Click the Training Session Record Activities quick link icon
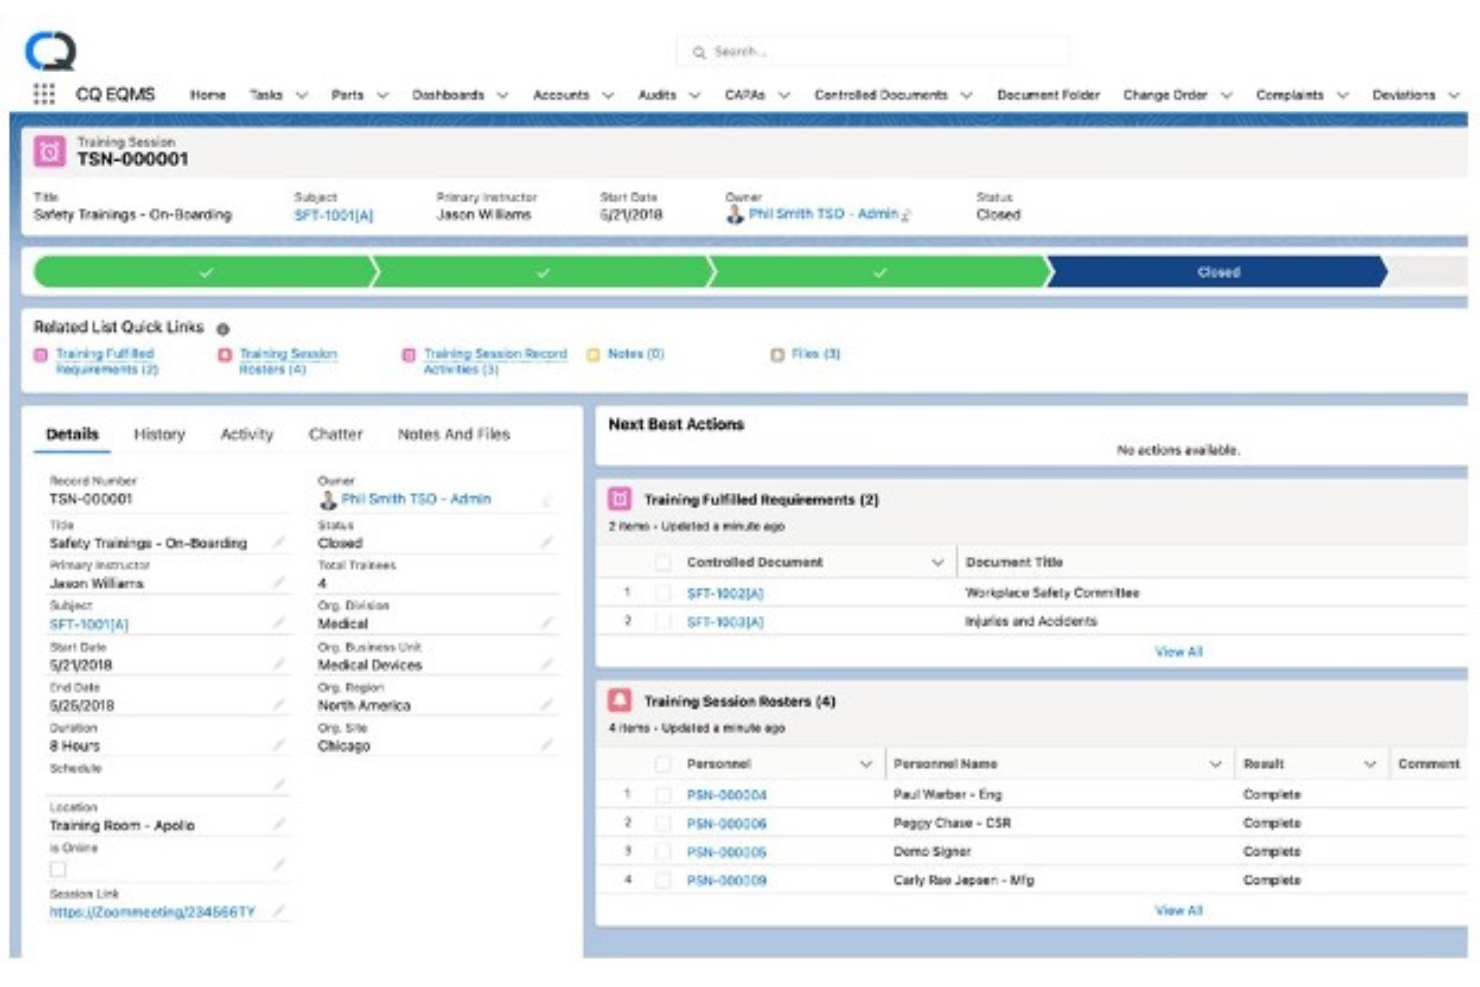This screenshot has height=987, width=1480. click(409, 355)
